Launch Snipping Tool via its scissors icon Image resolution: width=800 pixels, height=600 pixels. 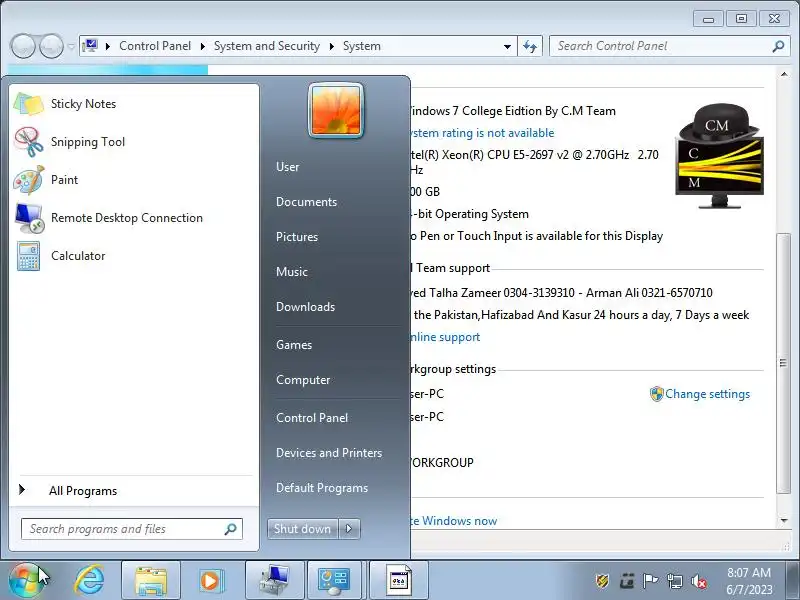coord(29,142)
